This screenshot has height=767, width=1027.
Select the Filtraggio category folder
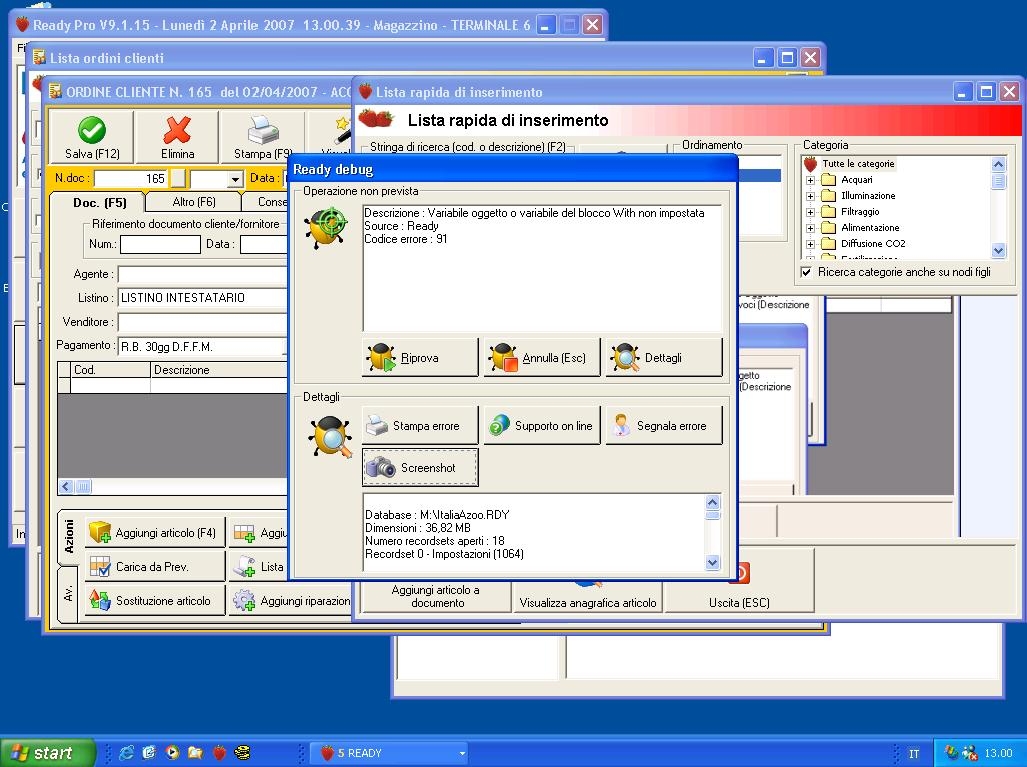pyautogui.click(x=859, y=212)
